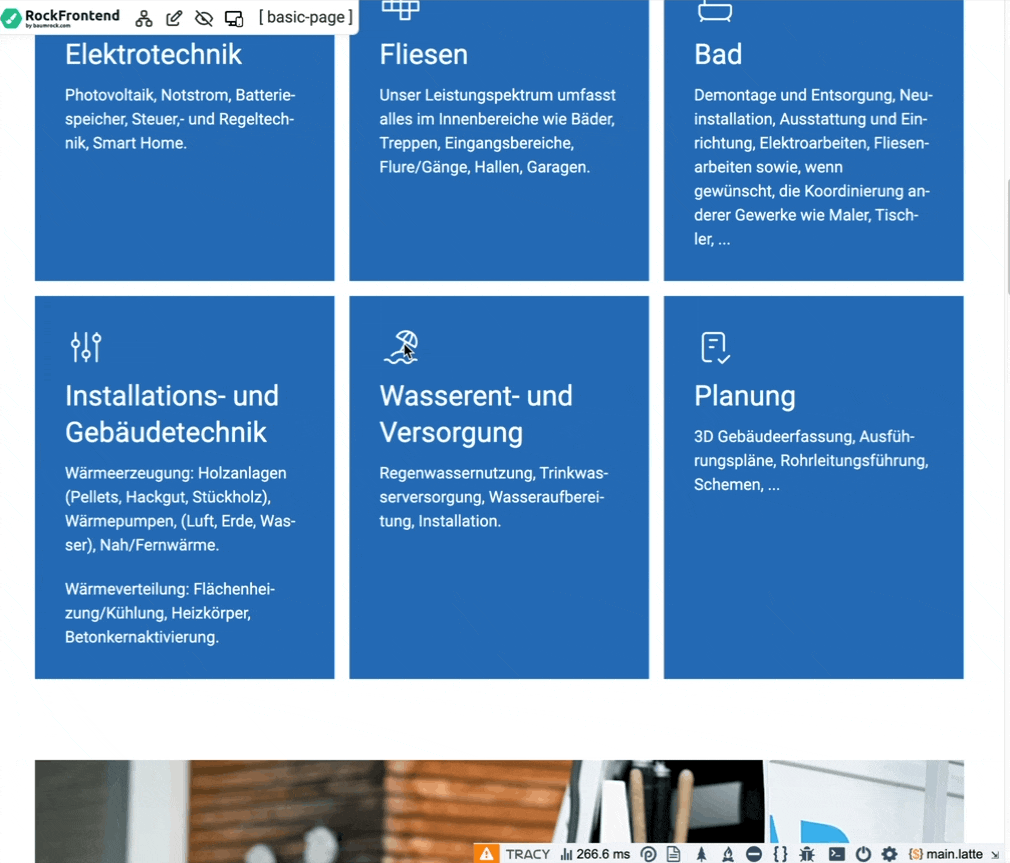
Task: Click the edit page pencil icon
Action: [x=174, y=18]
